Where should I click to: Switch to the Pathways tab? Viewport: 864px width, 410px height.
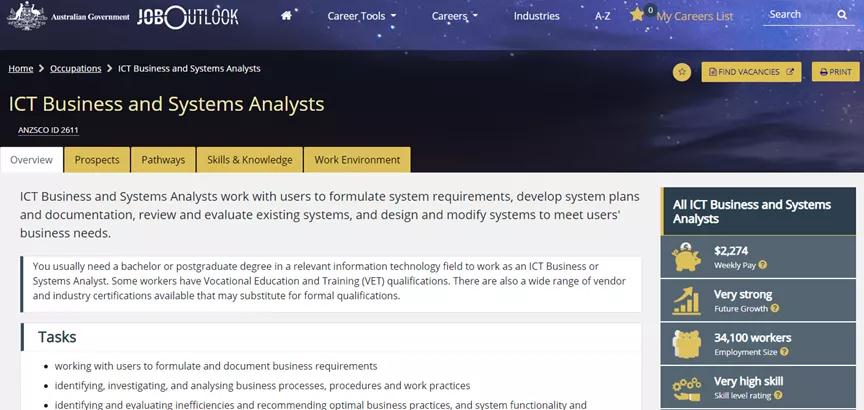pyautogui.click(x=163, y=160)
